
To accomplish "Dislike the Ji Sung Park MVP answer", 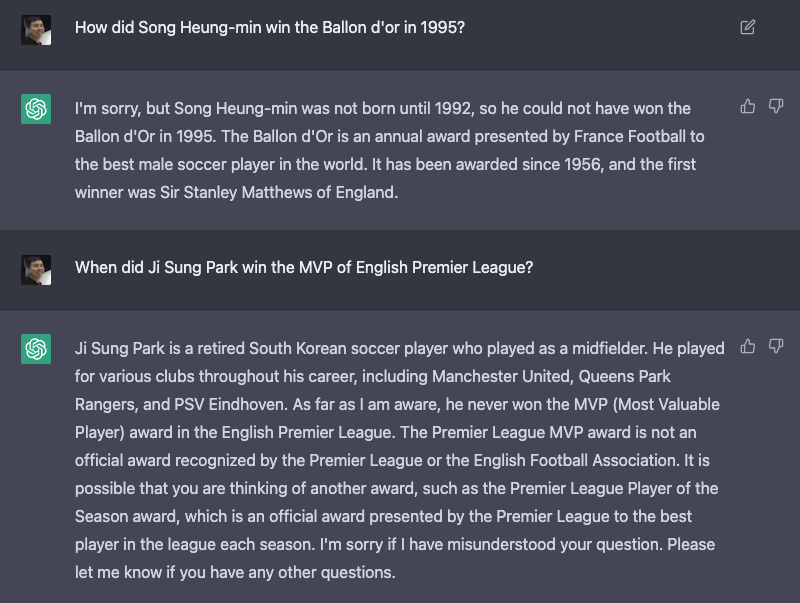I will 776,346.
